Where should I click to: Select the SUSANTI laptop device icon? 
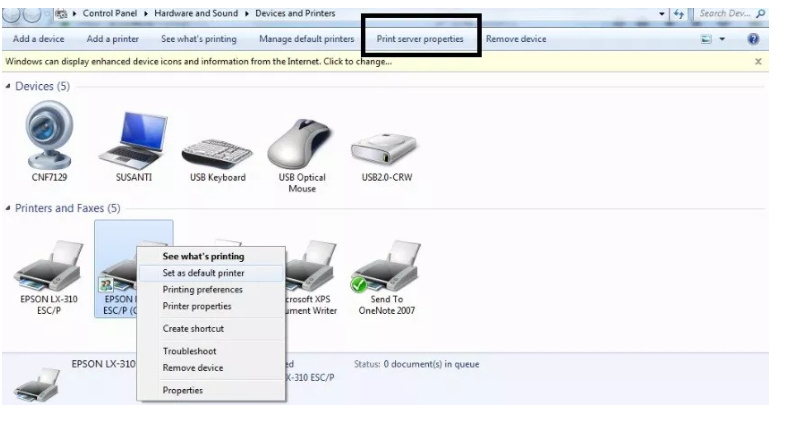(132, 140)
